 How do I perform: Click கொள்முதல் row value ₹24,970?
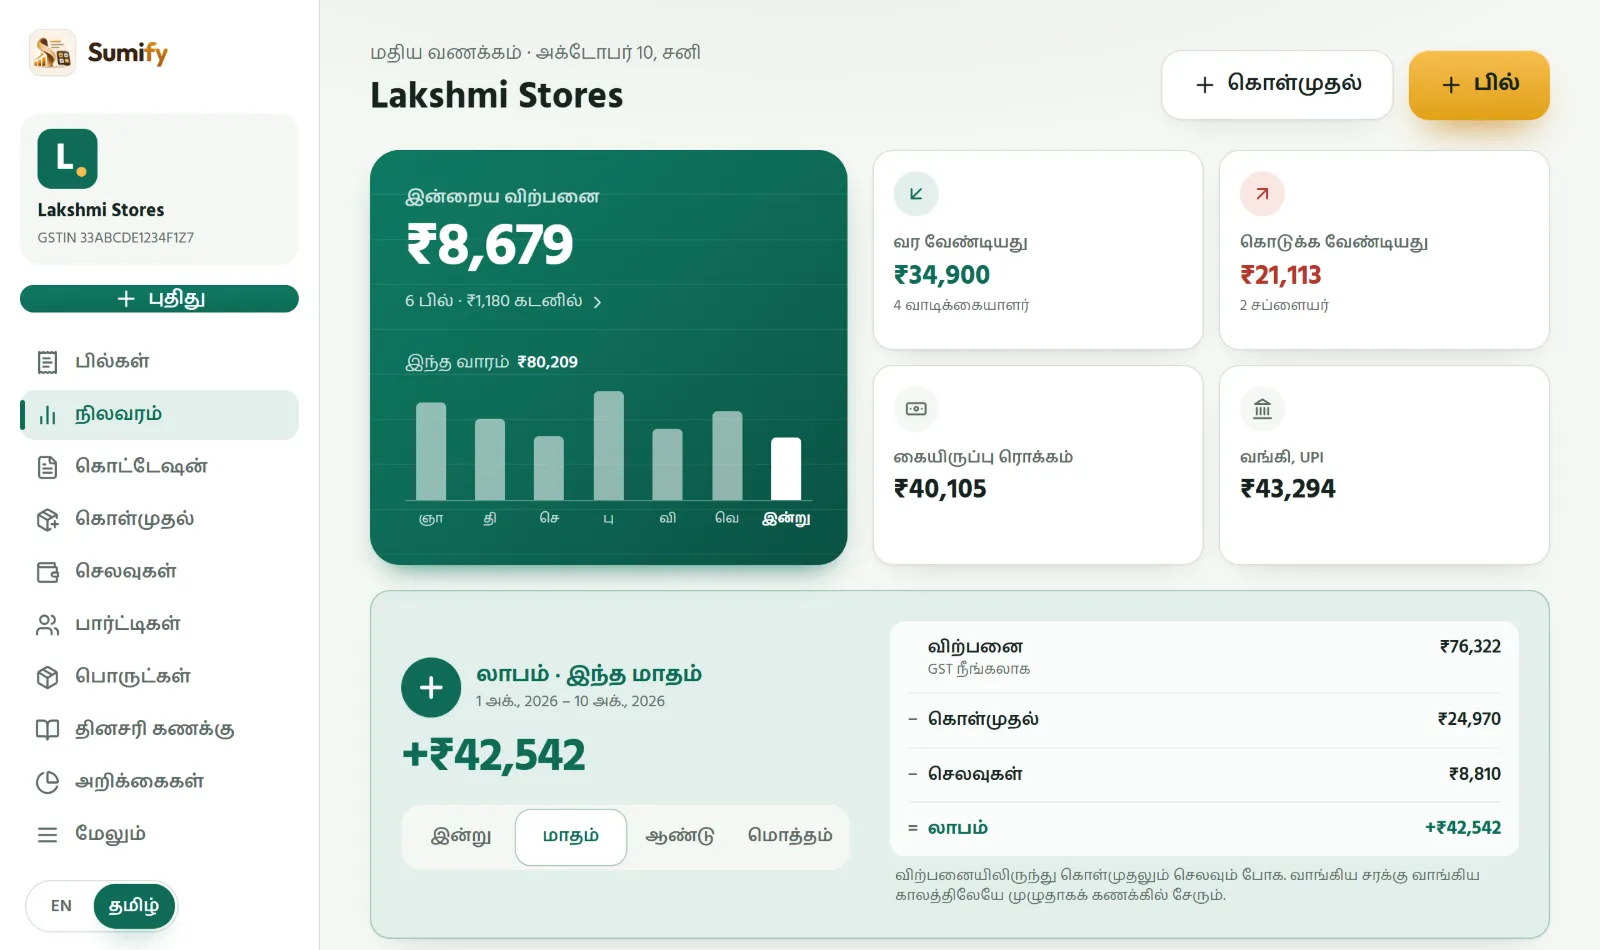1469,719
